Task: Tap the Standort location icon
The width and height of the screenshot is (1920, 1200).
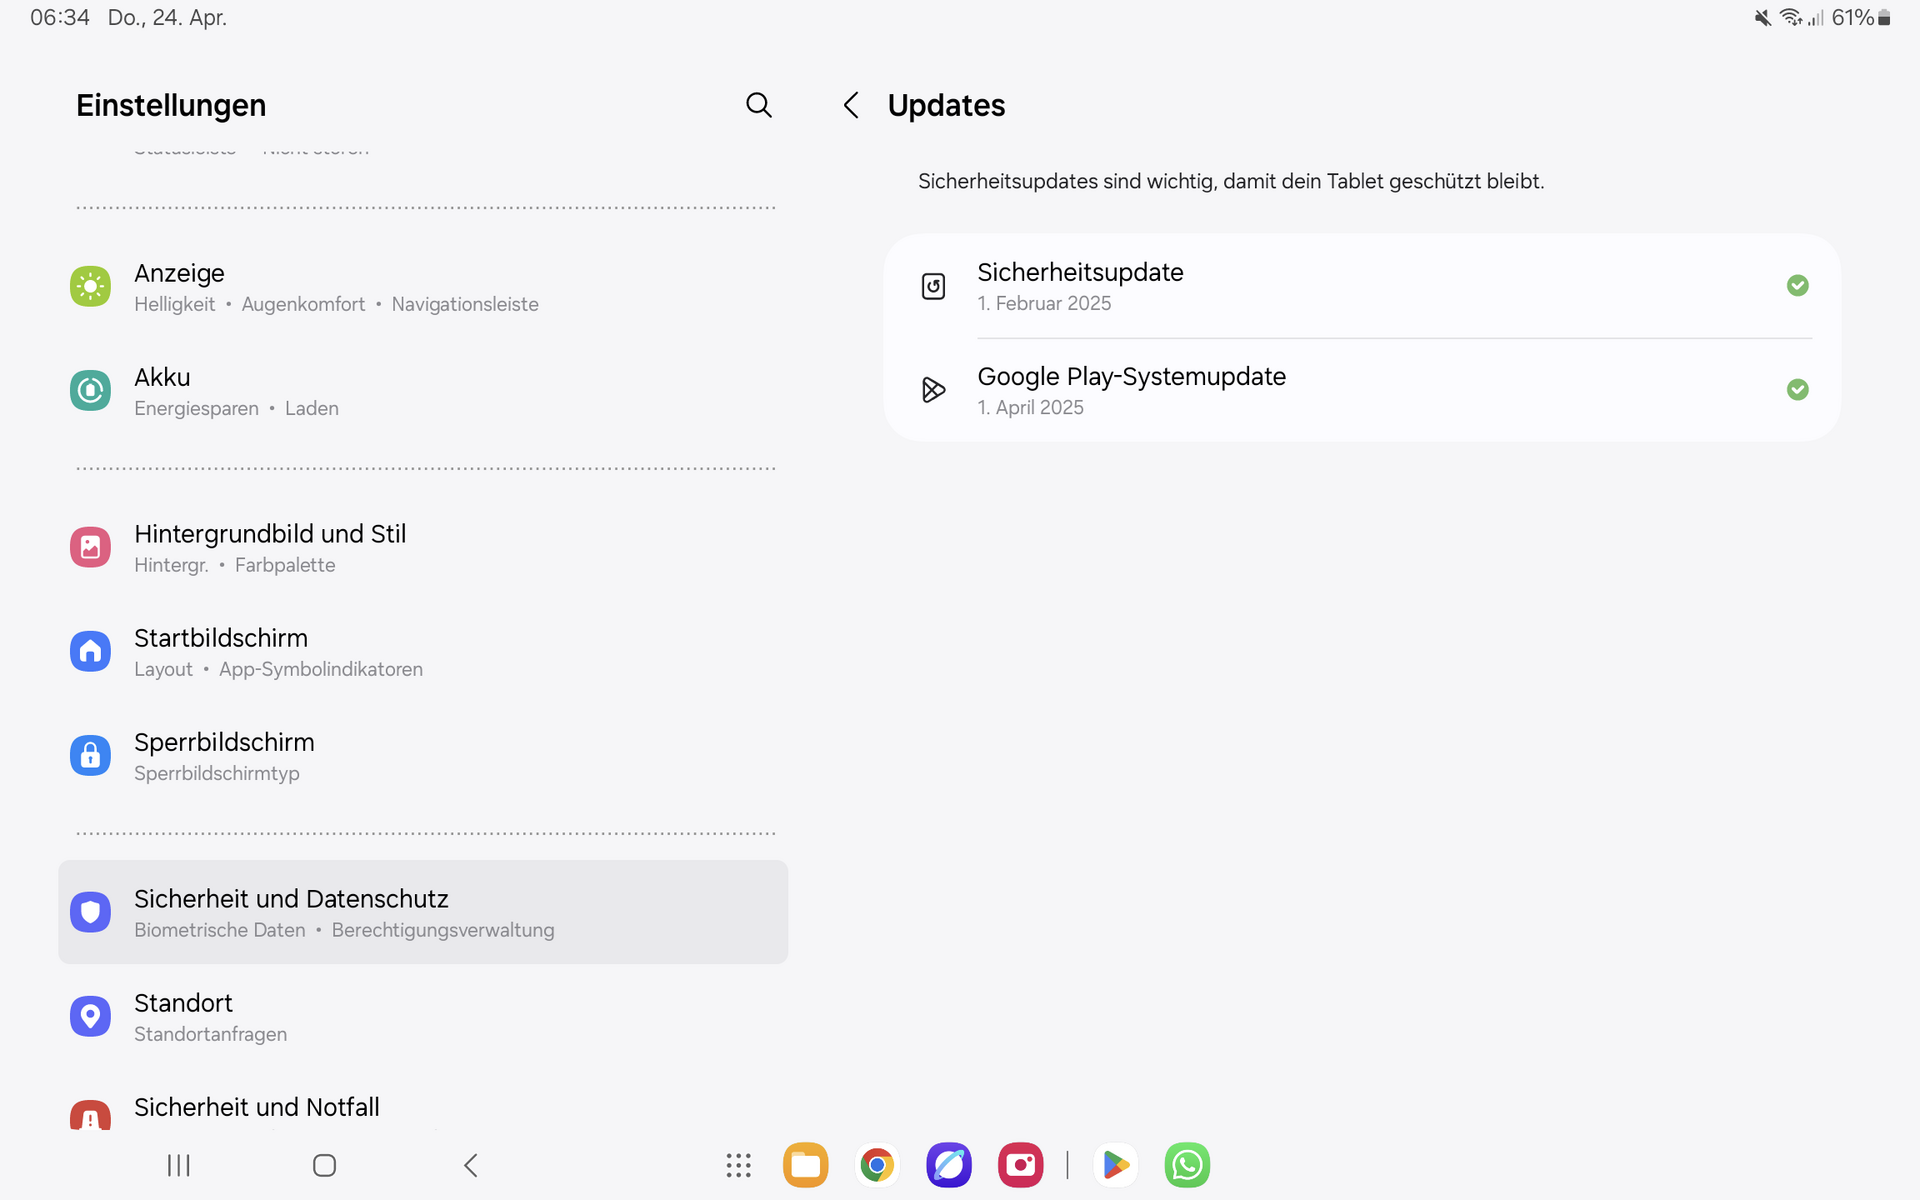Action: pos(90,1016)
